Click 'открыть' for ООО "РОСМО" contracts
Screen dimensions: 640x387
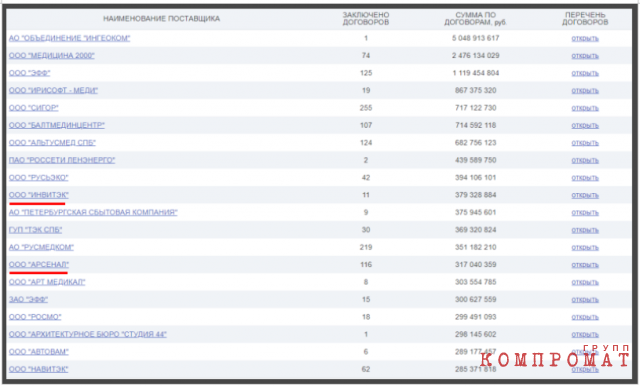pyautogui.click(x=585, y=317)
